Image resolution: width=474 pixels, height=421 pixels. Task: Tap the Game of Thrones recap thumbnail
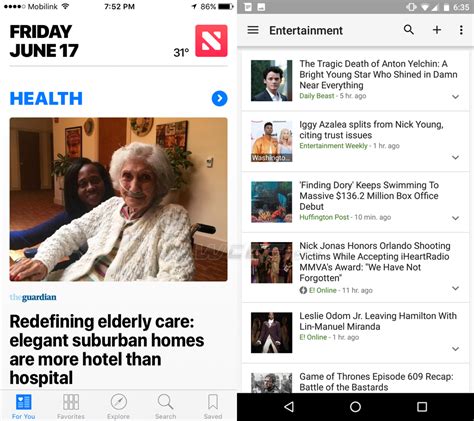coord(271,383)
